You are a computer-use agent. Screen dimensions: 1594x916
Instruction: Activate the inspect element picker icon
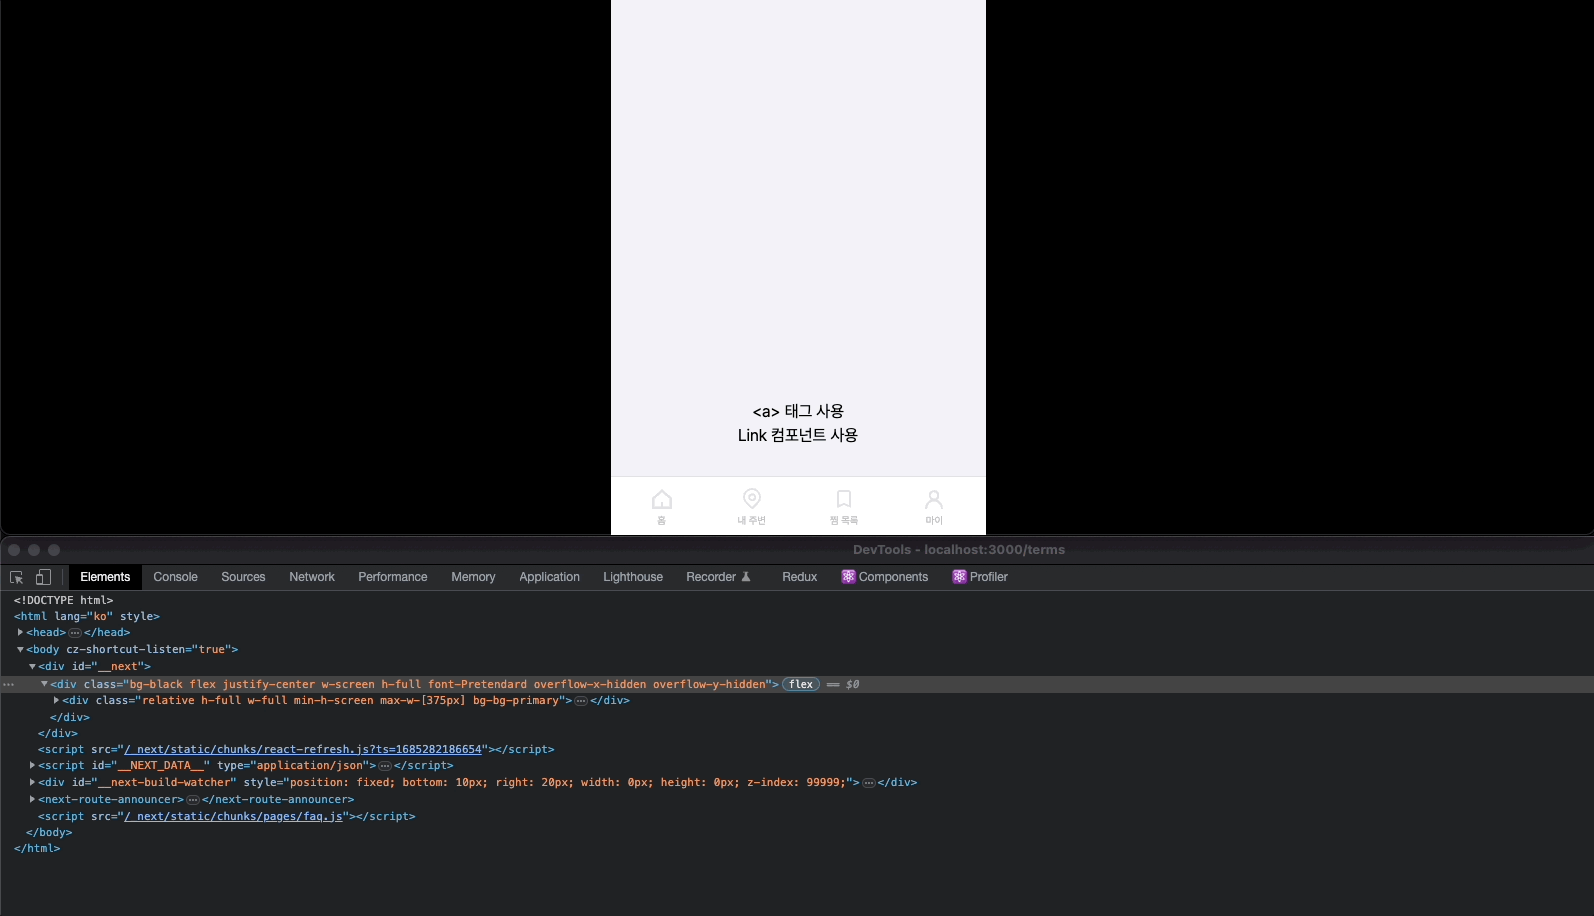click(x=17, y=577)
